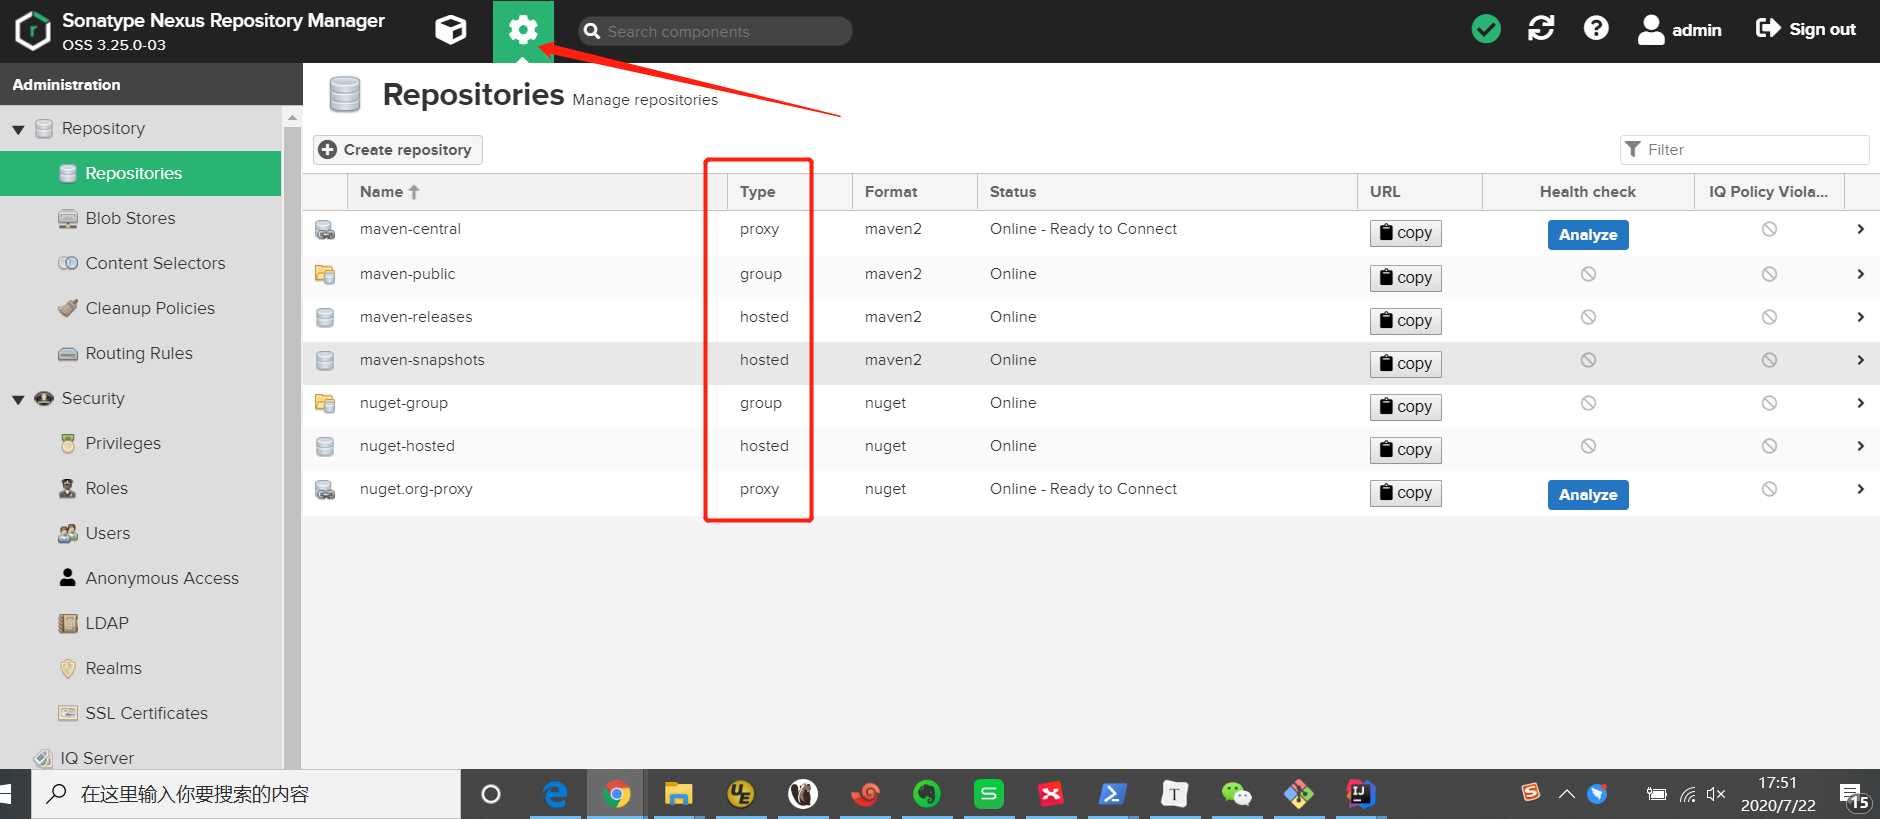Click the green system status checkmark icon
Viewport: 1880px width, 819px height.
(1486, 29)
